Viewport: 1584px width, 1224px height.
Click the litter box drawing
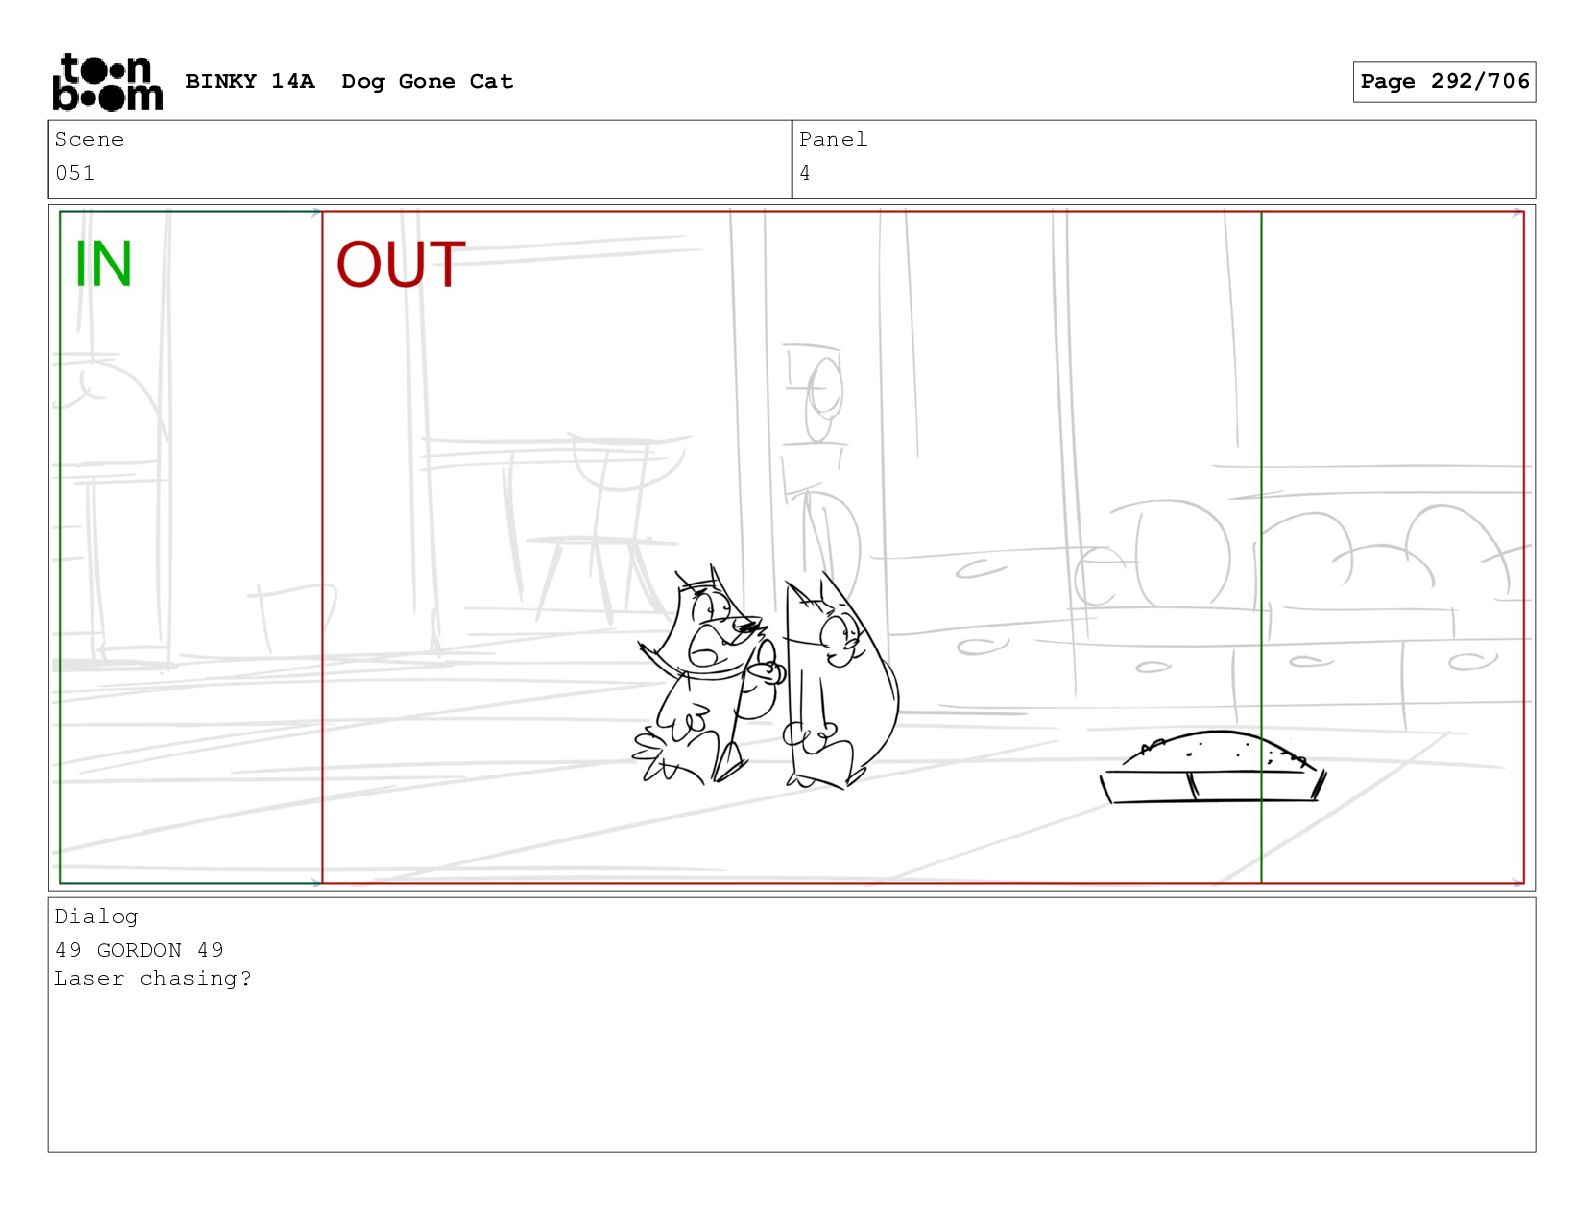point(1213,768)
